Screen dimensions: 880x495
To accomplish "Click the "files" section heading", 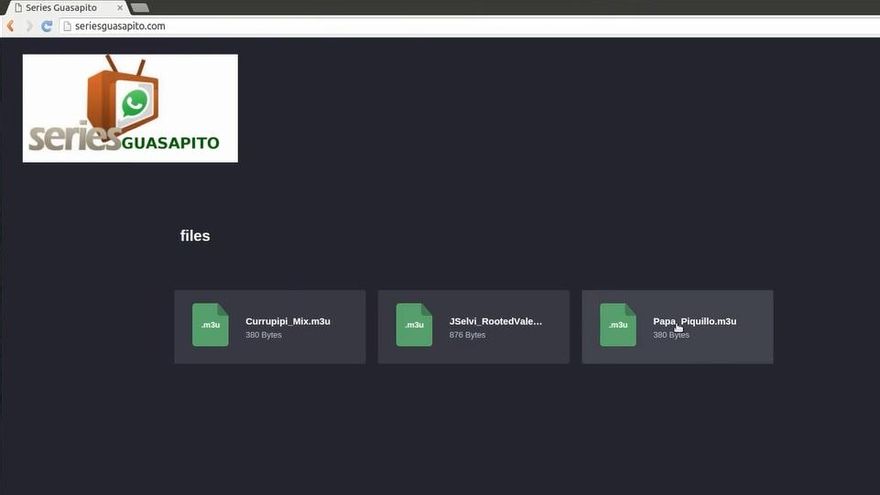I will [195, 236].
